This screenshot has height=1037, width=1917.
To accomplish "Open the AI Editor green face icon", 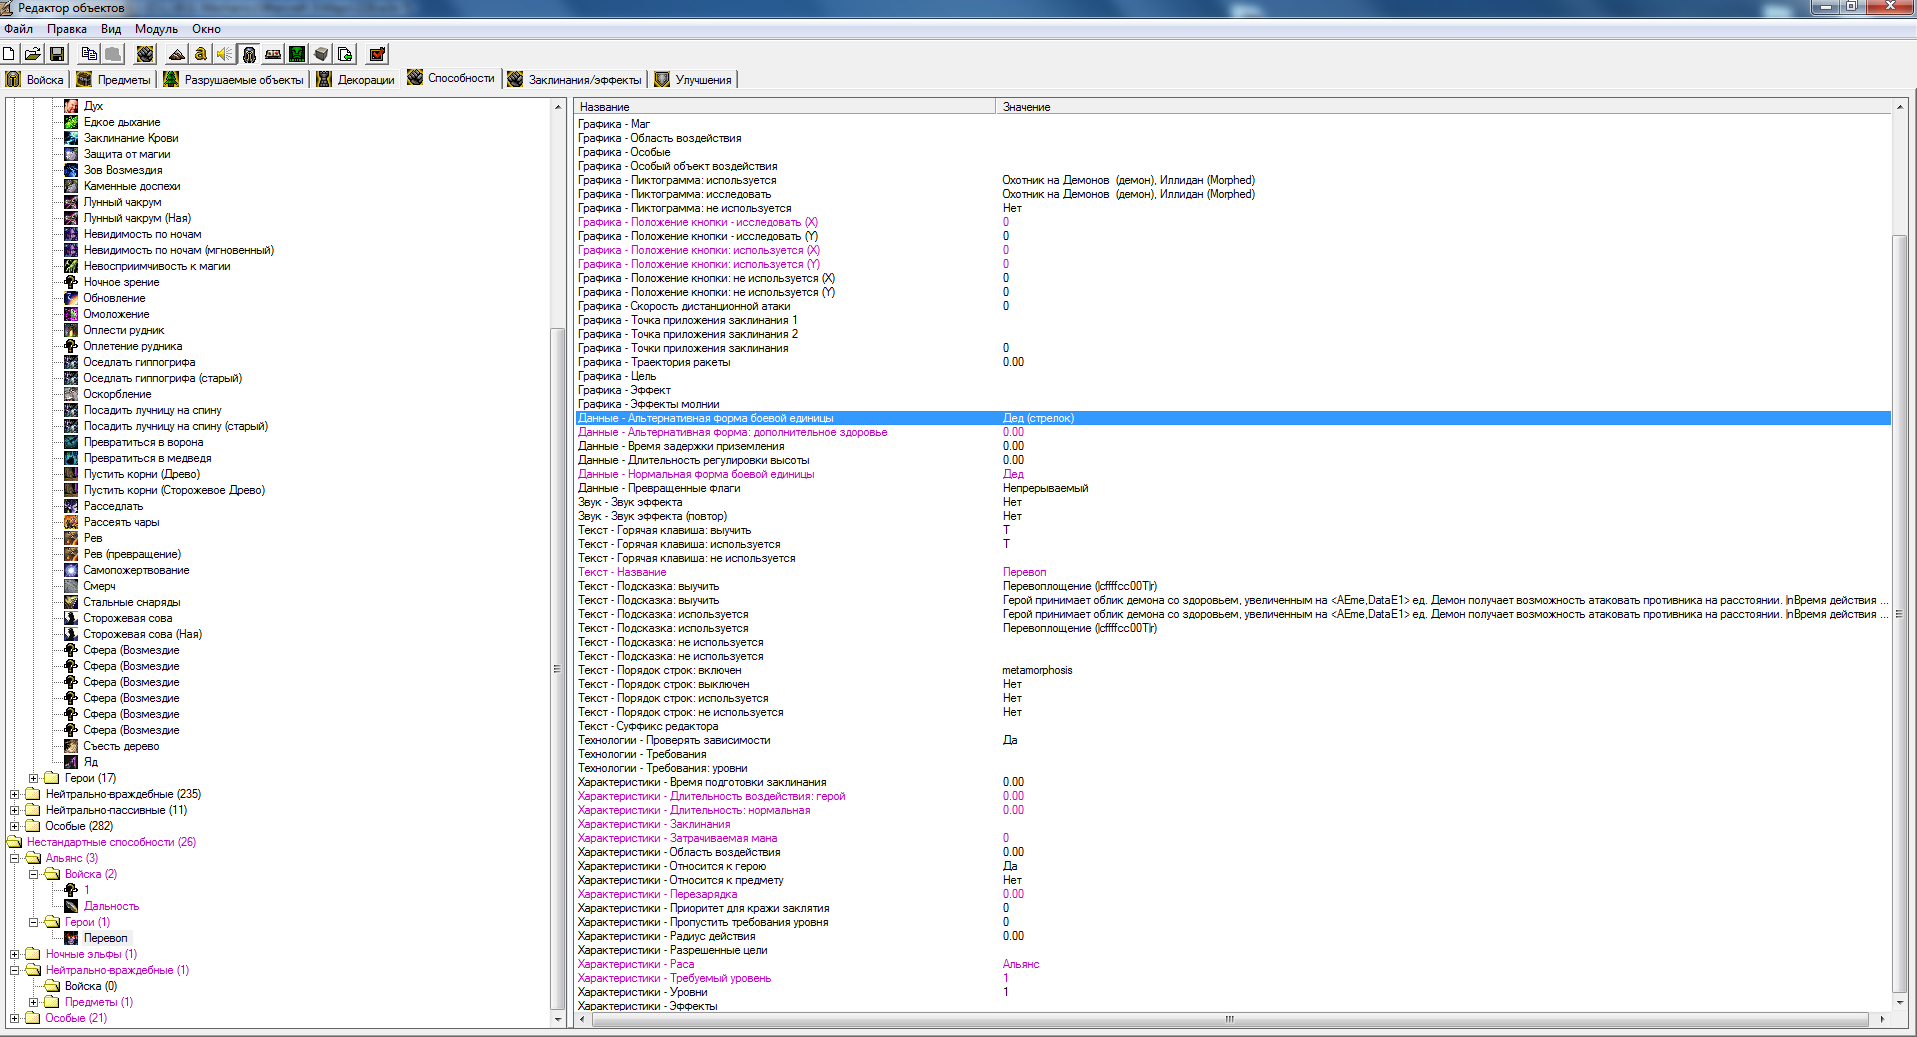I will (x=297, y=54).
